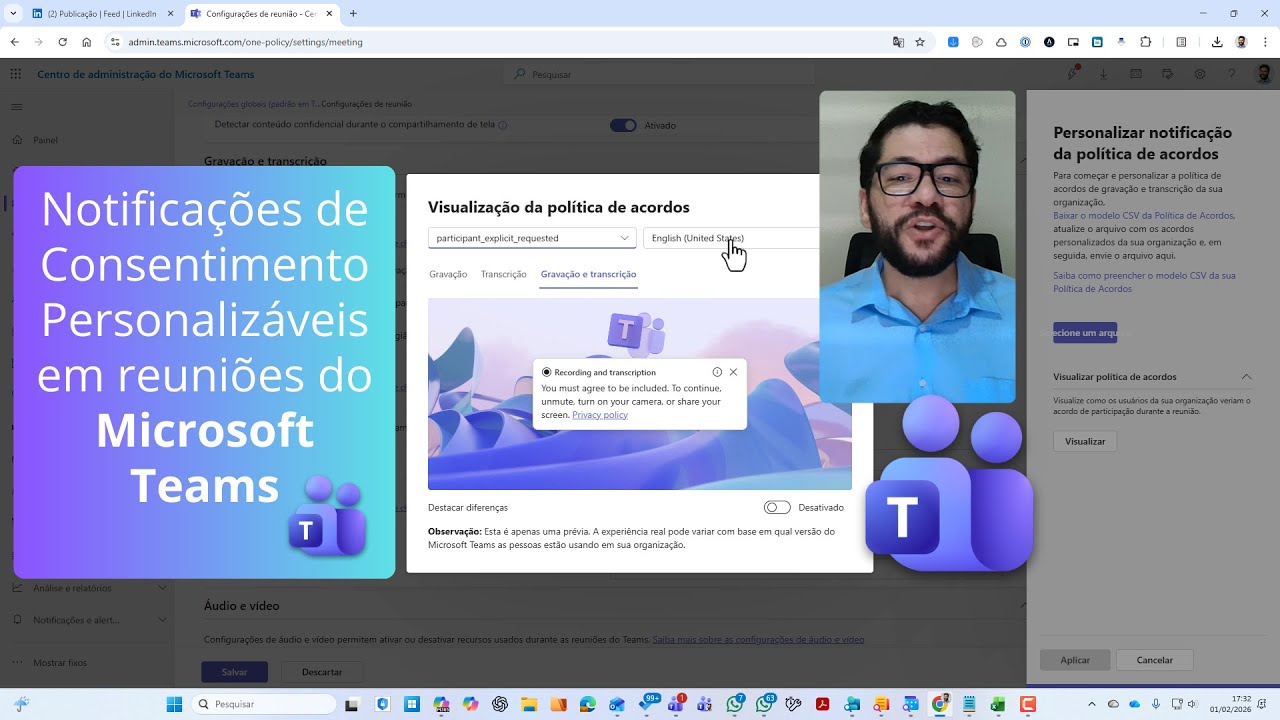This screenshot has height=720, width=1280.
Task: Click Baixar o modelo CSV da Política de Acordos link
Action: (1143, 215)
